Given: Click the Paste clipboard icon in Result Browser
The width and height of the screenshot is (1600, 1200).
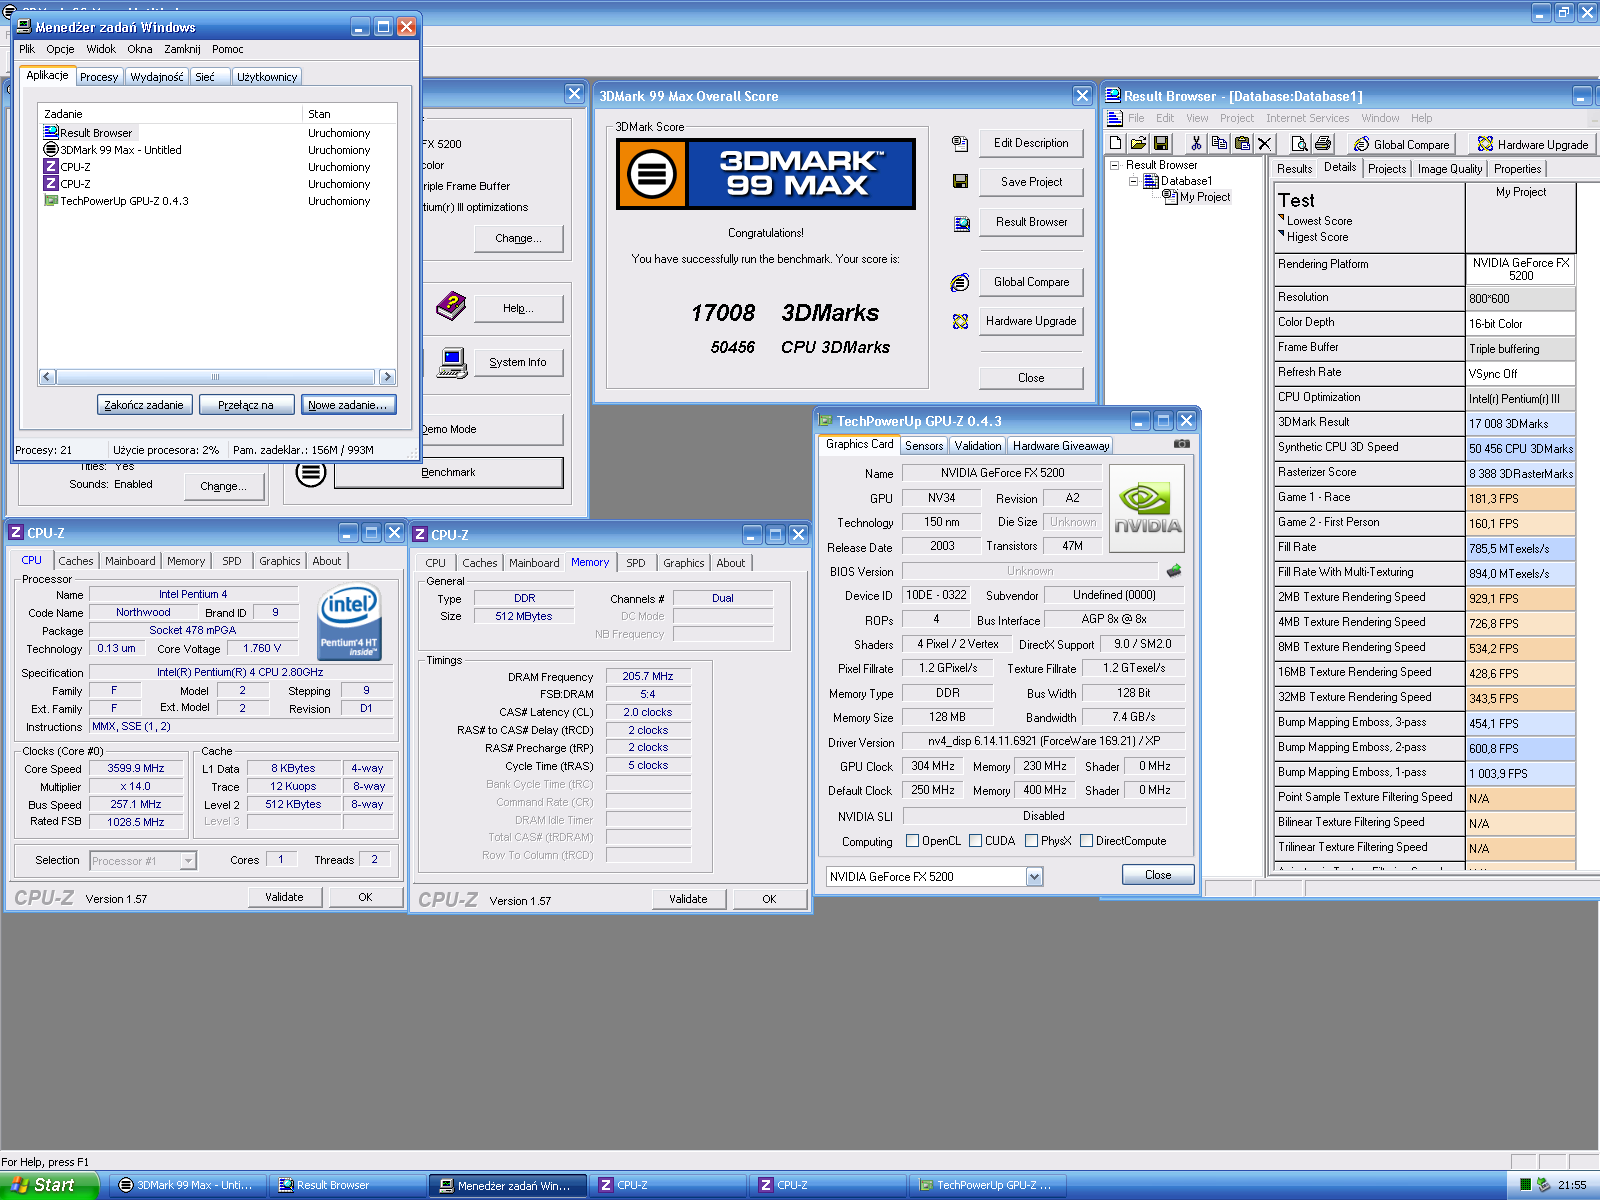Looking at the screenshot, I should pyautogui.click(x=1242, y=143).
